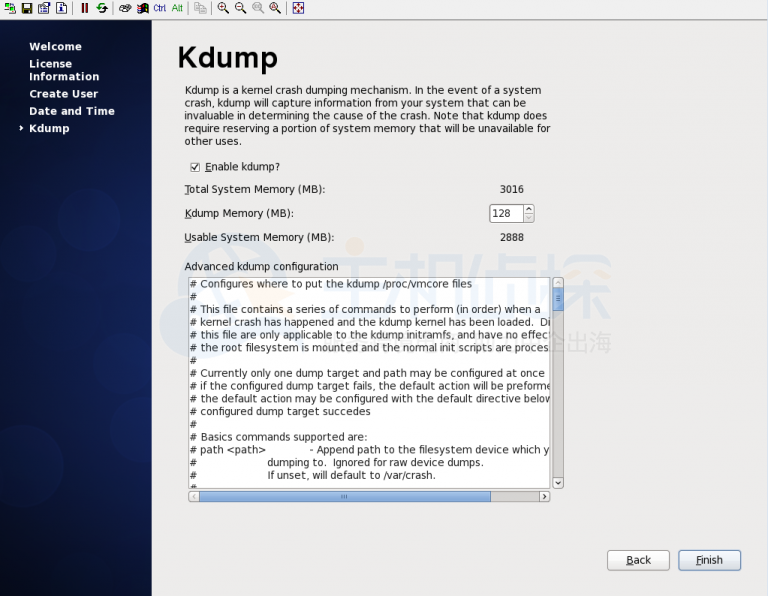The height and width of the screenshot is (596, 768).
Task: Click the full screen arrows icon
Action: click(298, 8)
